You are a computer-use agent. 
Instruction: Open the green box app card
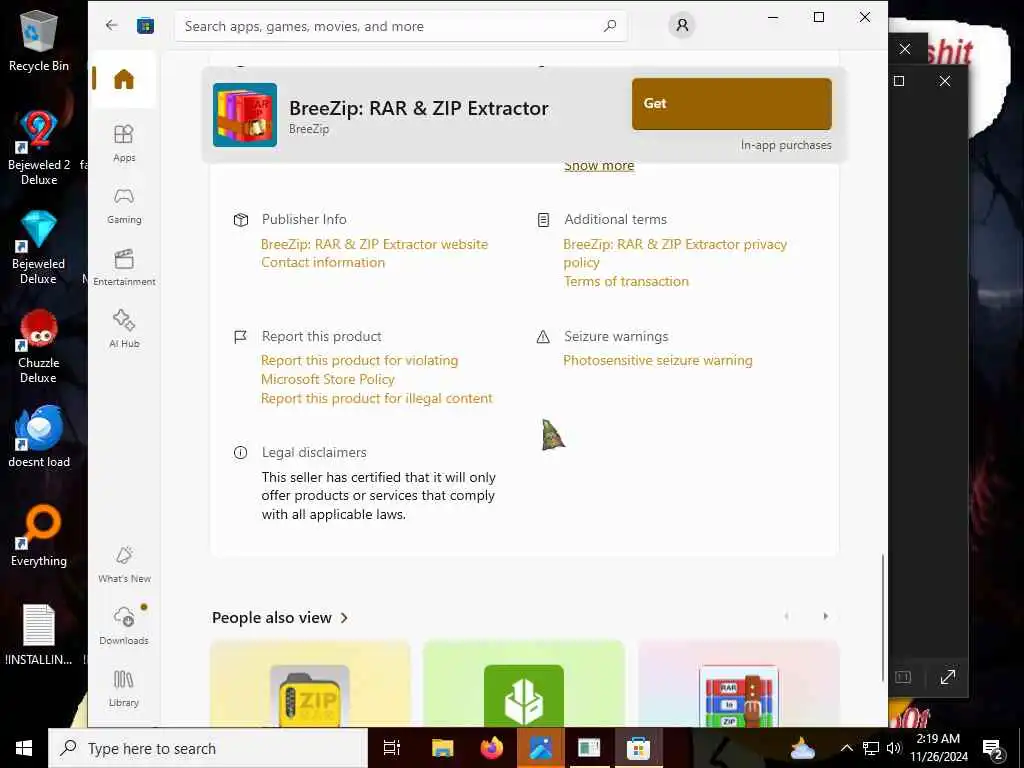point(524,684)
